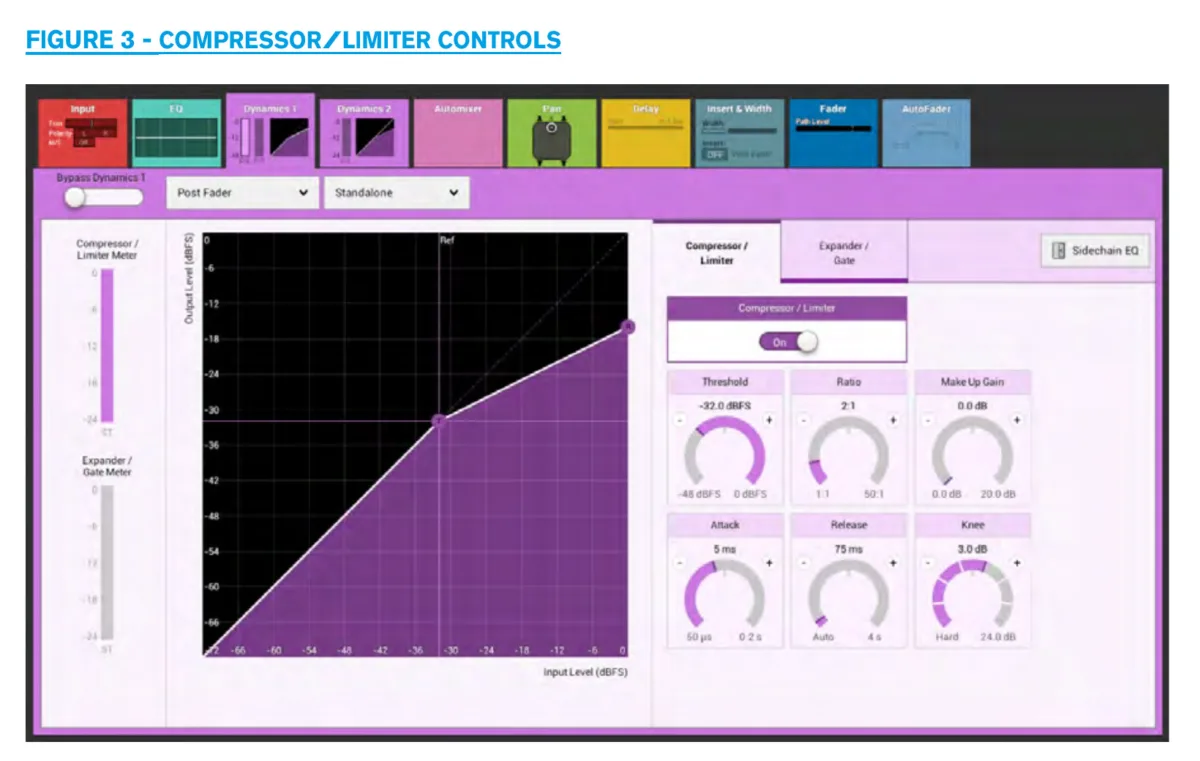This screenshot has height=761, width=1200.
Task: Open the Dynamics 2 tile
Action: point(363,133)
